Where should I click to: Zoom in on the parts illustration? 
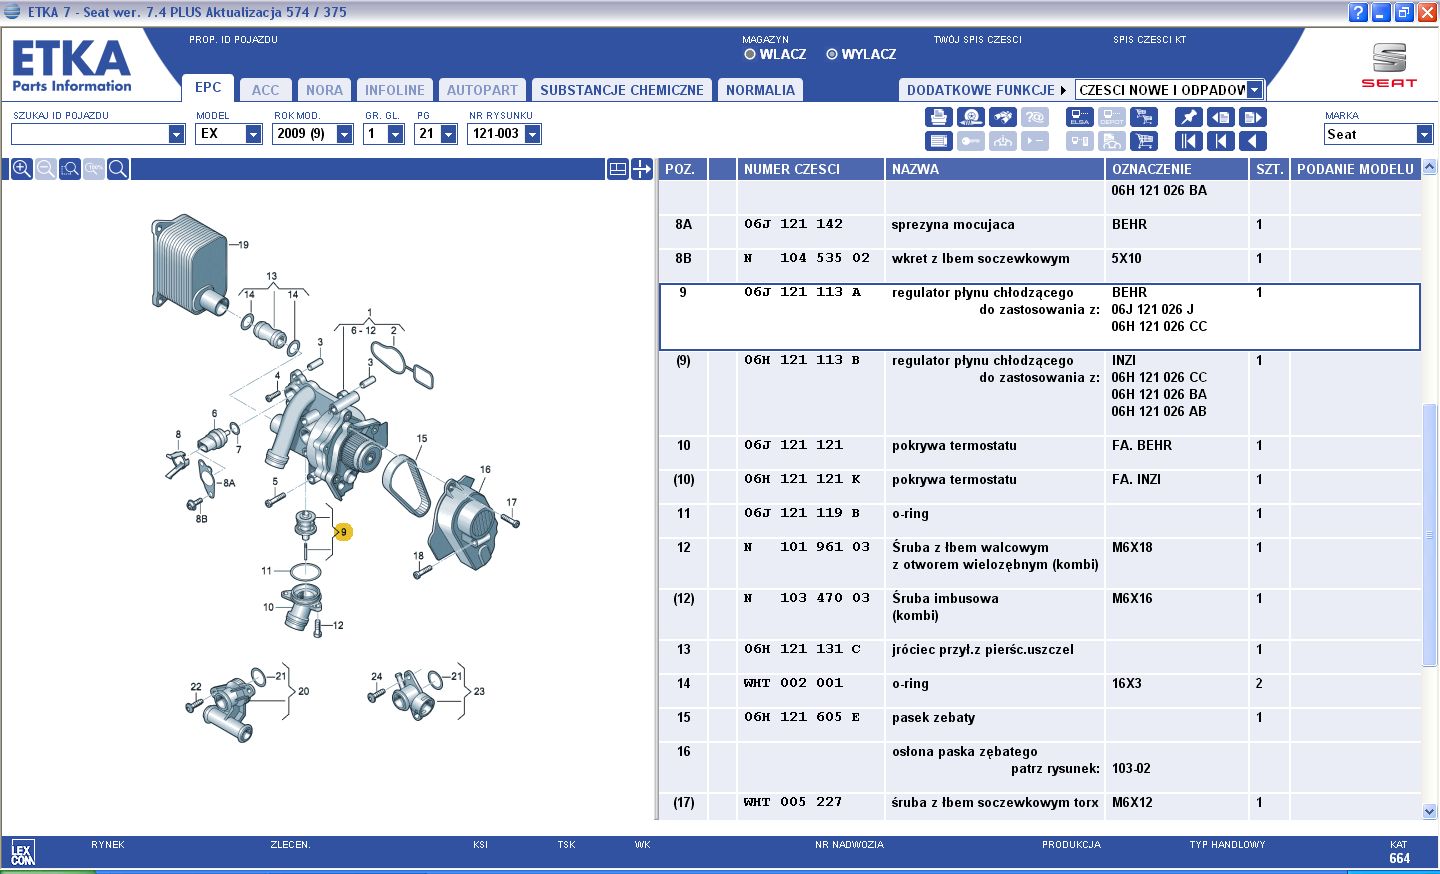[x=21, y=169]
